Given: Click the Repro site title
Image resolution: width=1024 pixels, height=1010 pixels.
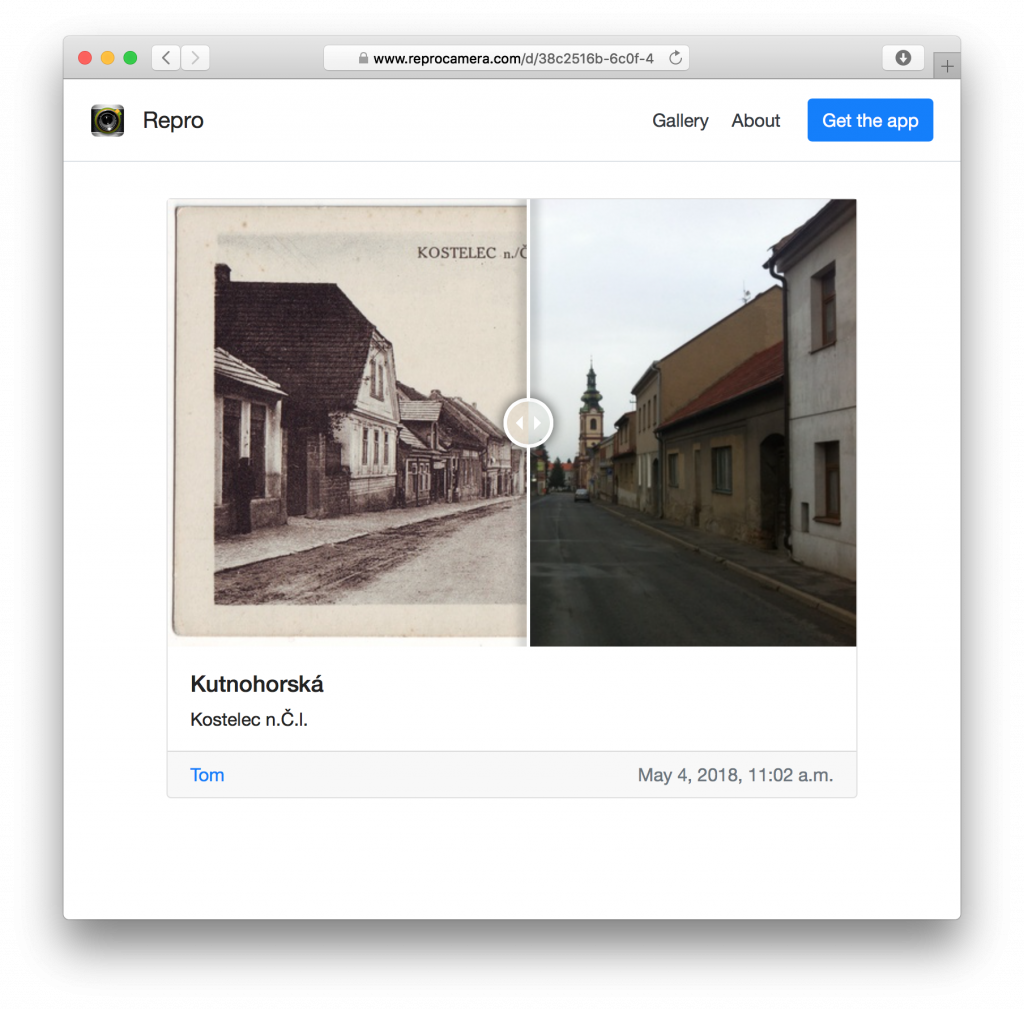Looking at the screenshot, I should 173,120.
